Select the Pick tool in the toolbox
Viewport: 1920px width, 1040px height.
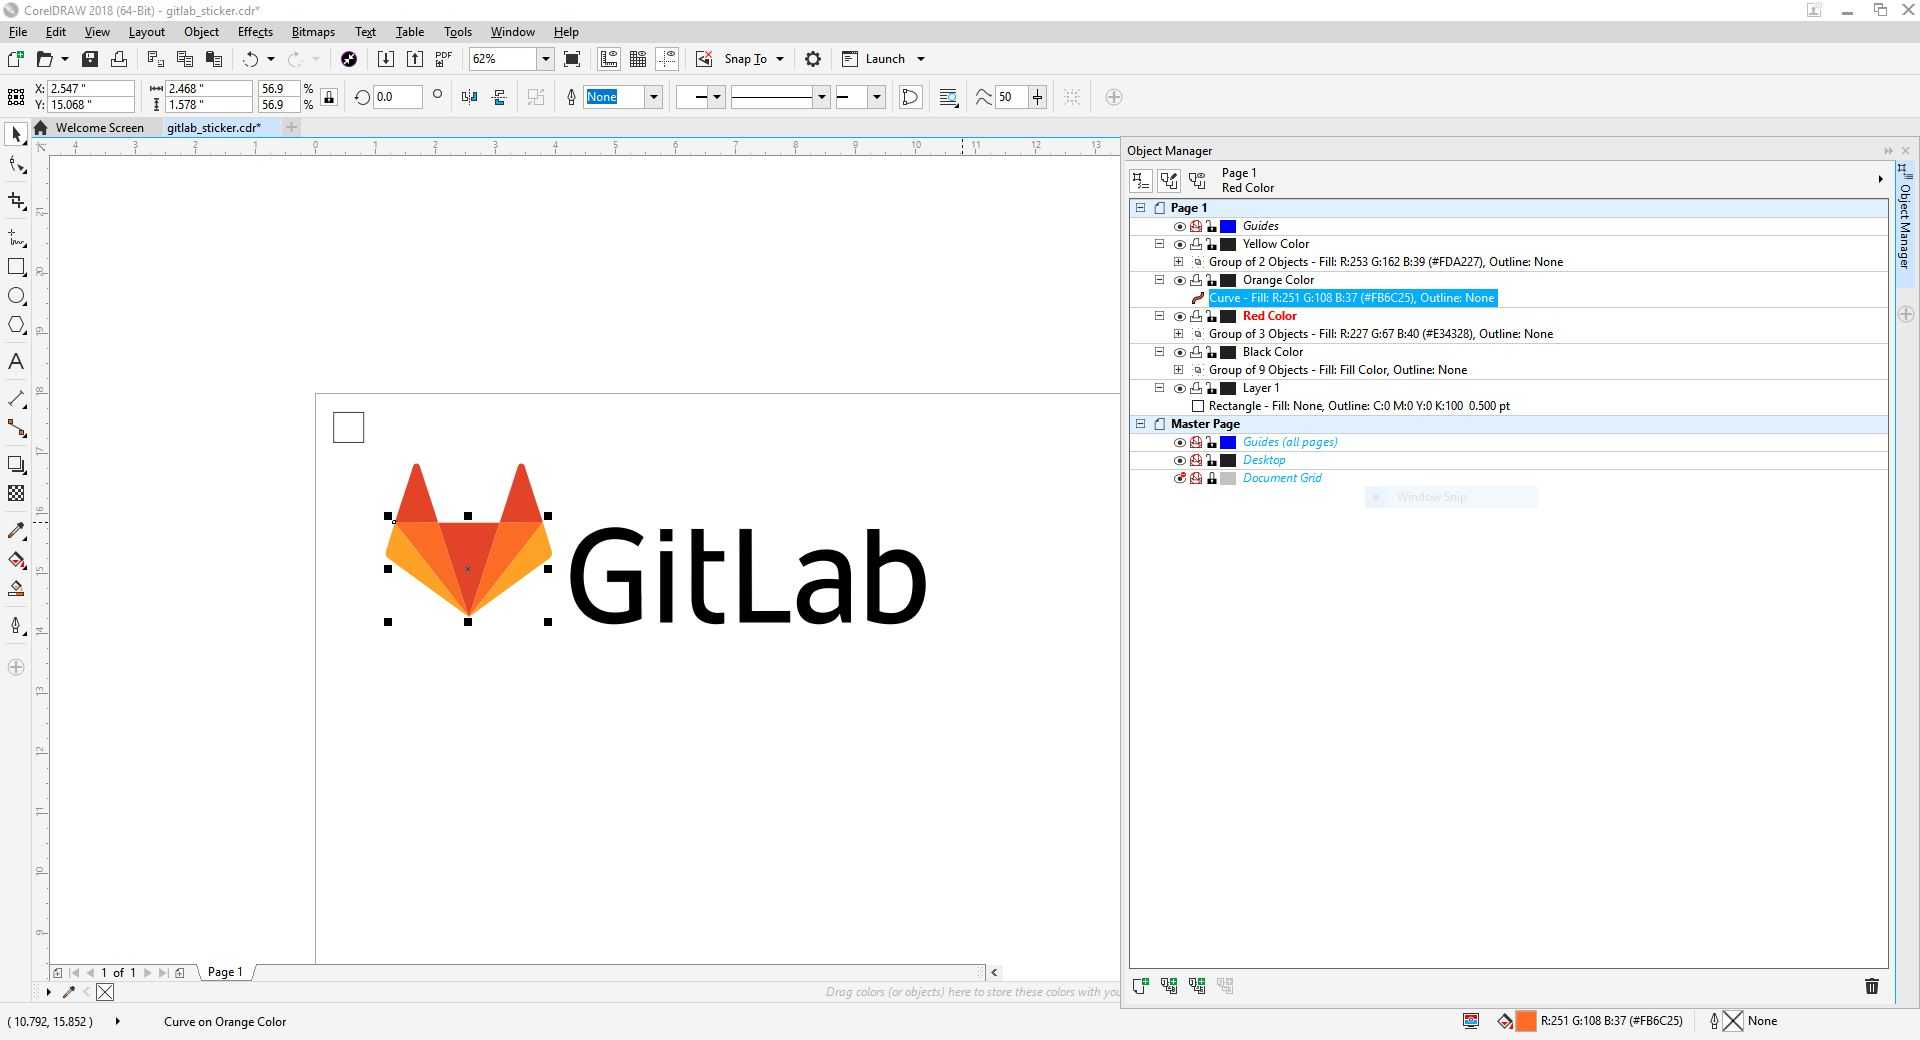16,134
